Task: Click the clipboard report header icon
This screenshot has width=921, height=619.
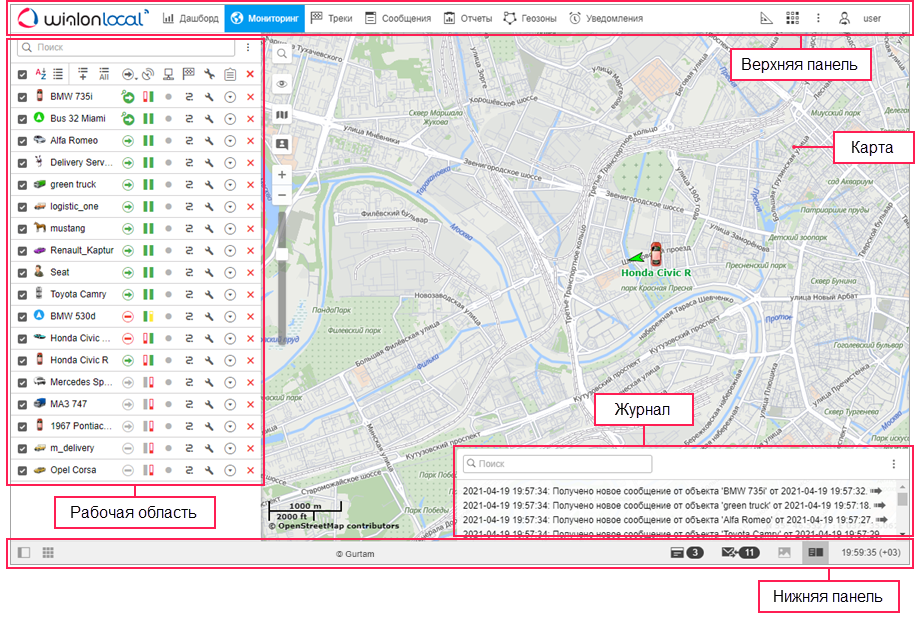Action: [230, 74]
